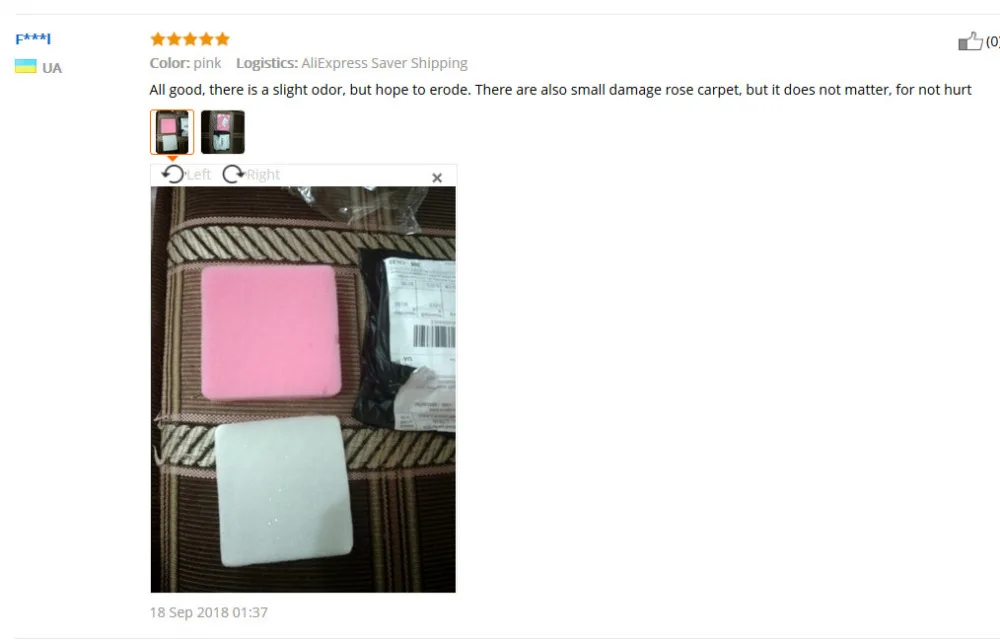Click the helpful vote count (0)
The height and width of the screenshot is (641, 1000).
click(x=992, y=42)
